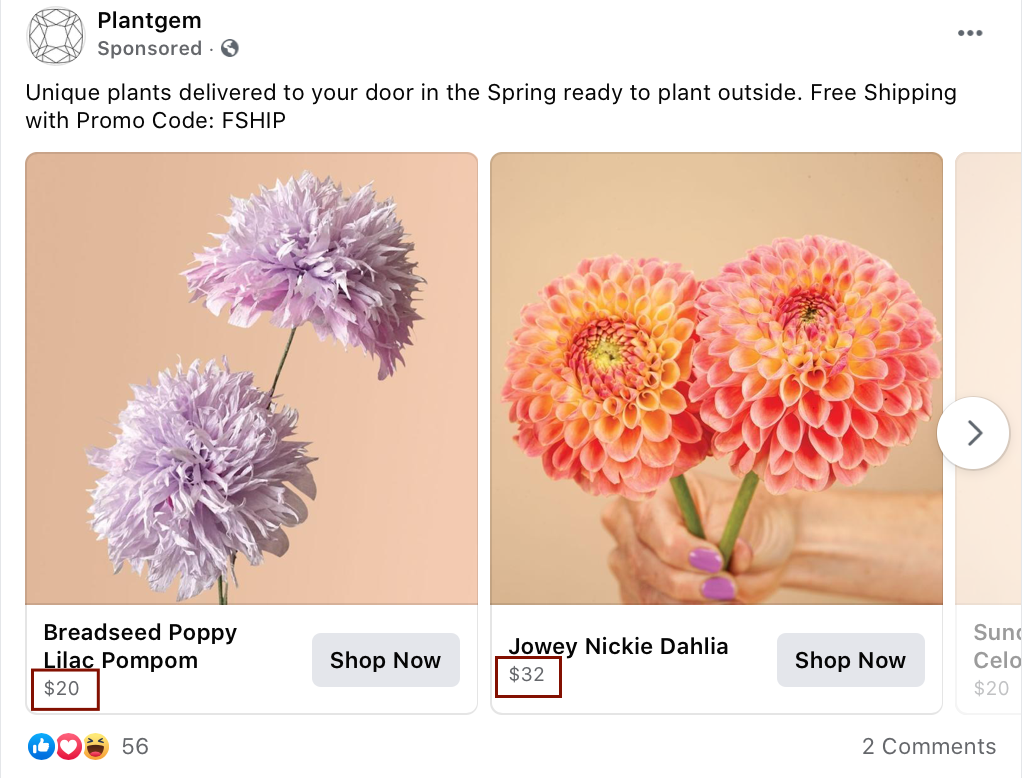Open the three-dot options menu
The height and width of the screenshot is (778, 1022).
[969, 32]
